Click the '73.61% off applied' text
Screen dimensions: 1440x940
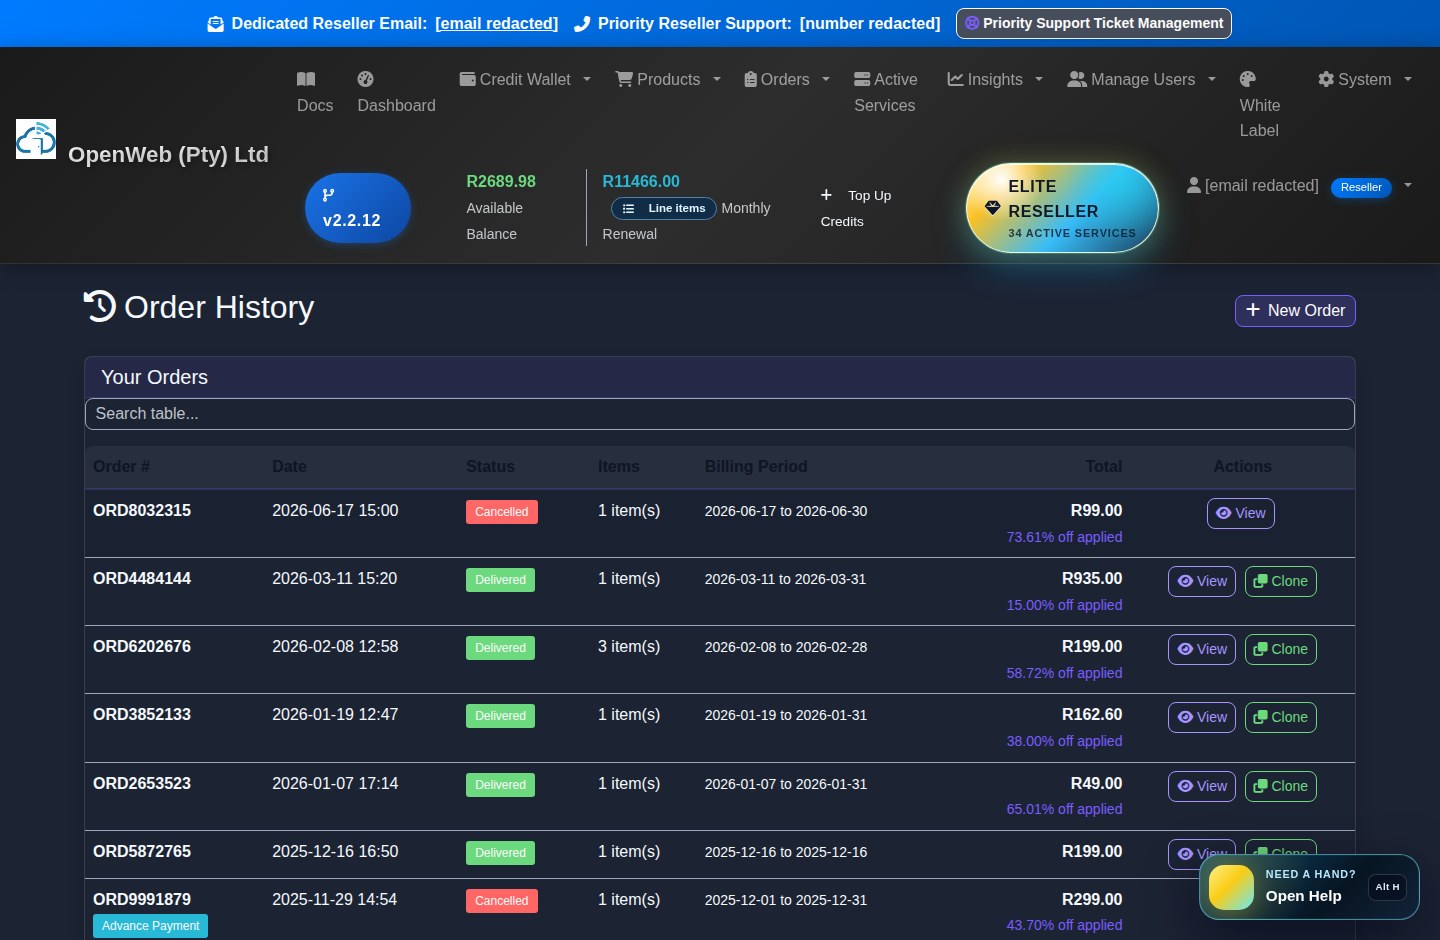[x=1064, y=537]
